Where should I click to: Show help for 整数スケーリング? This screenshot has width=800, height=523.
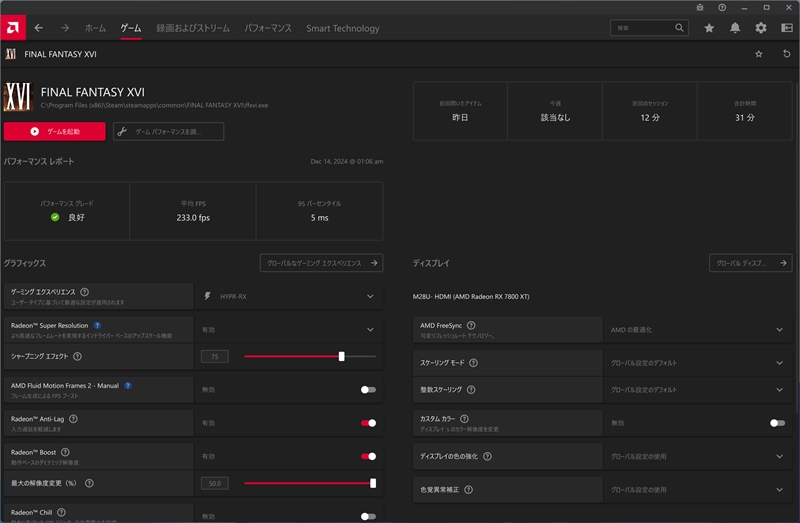[471, 390]
